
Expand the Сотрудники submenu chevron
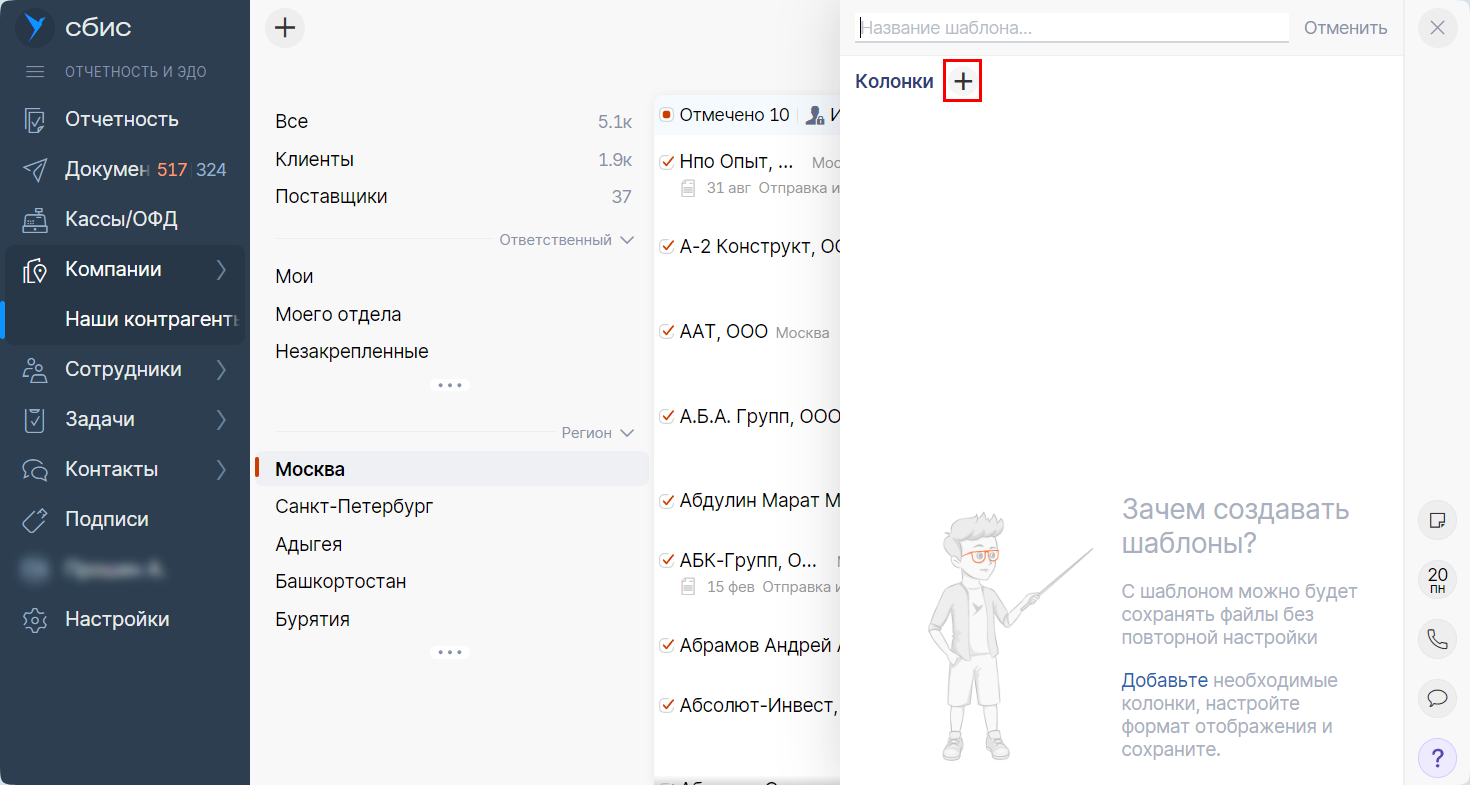pos(221,370)
